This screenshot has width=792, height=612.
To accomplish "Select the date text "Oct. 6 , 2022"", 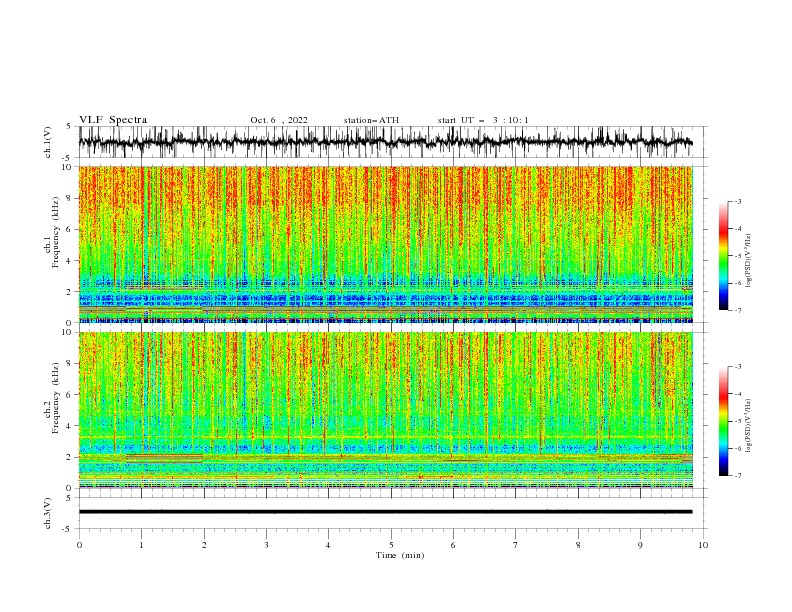I will click(x=279, y=120).
